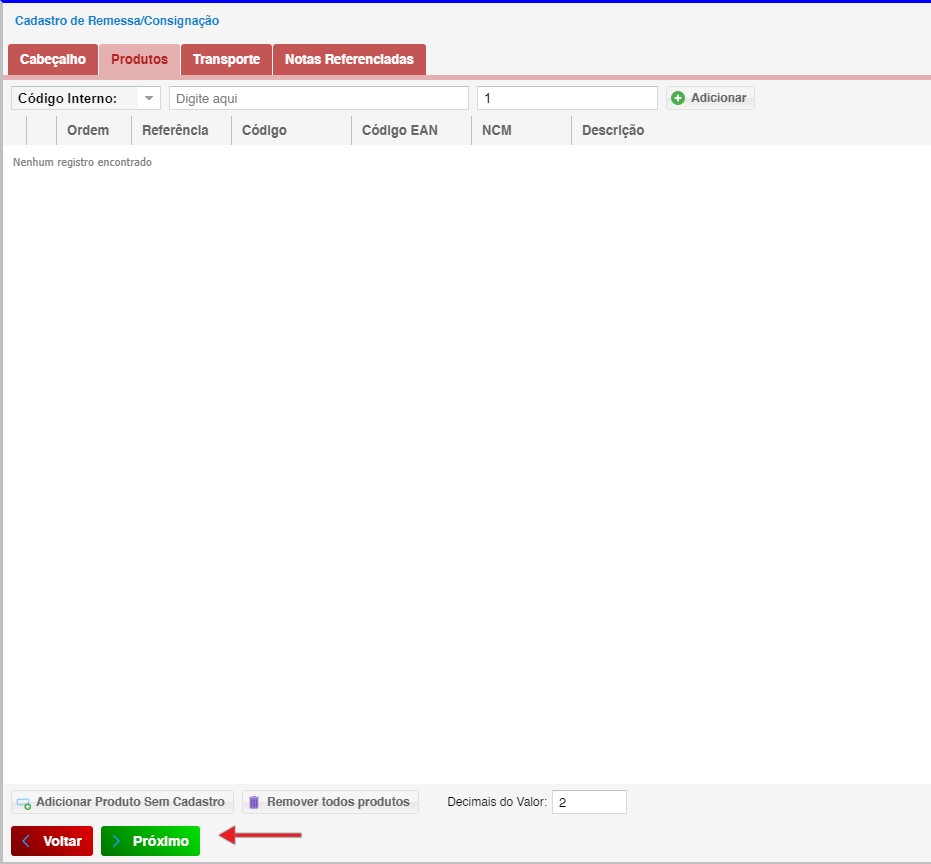Click the quantity field showing 1
Screen dimensions: 931x864
pos(567,98)
